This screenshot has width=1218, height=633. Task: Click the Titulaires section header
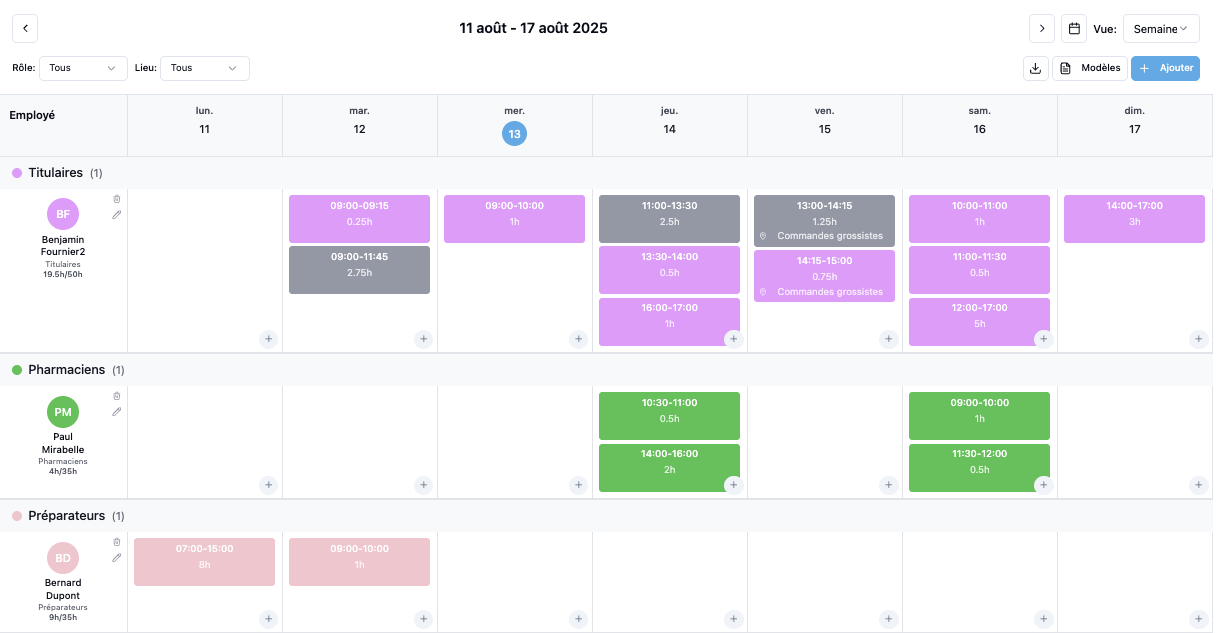coord(57,172)
